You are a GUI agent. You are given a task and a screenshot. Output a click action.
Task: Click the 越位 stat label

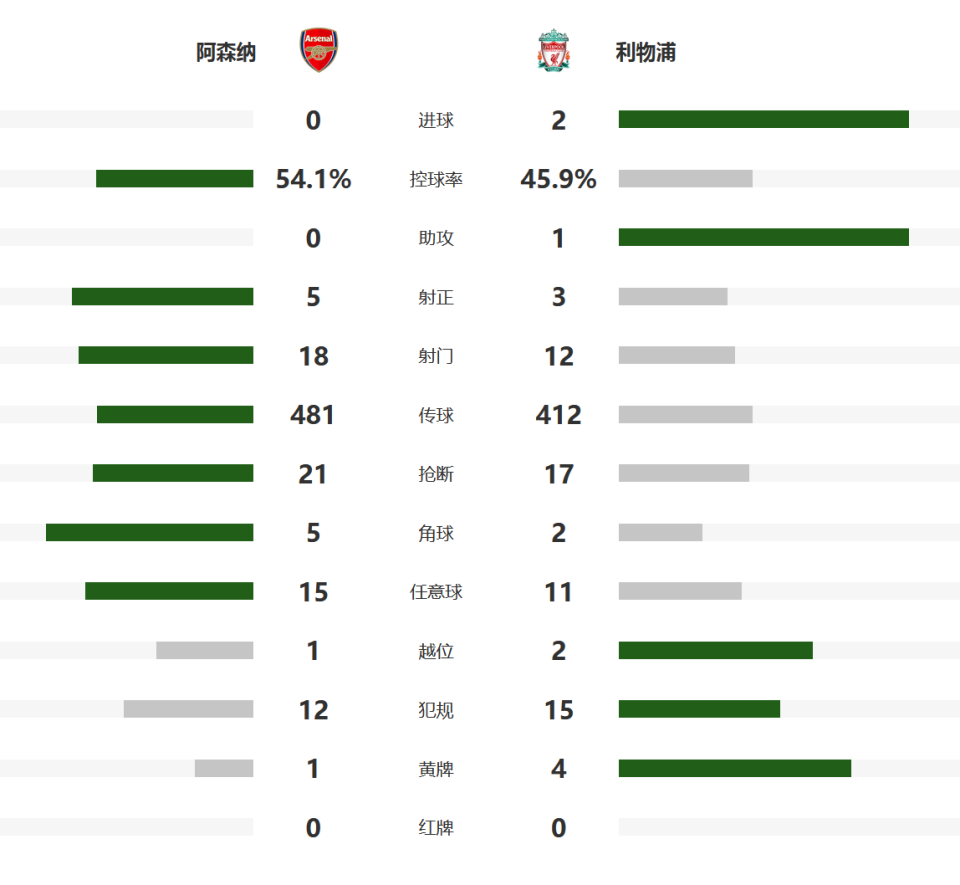tap(436, 651)
